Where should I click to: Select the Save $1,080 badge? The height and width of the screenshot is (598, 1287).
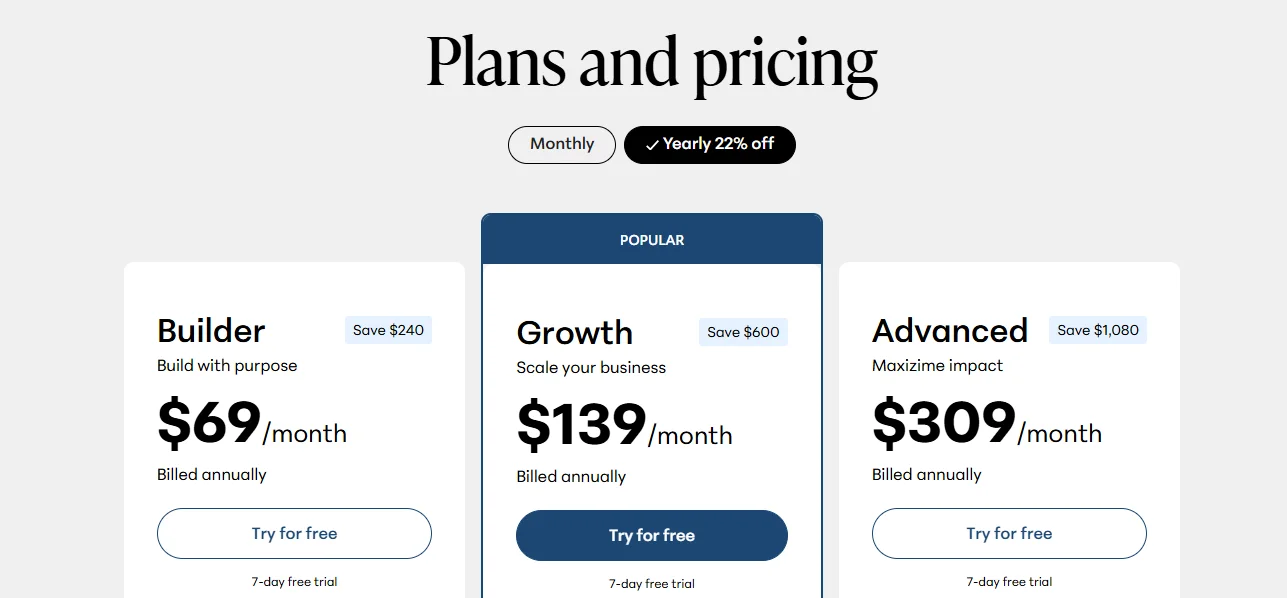pos(1097,330)
